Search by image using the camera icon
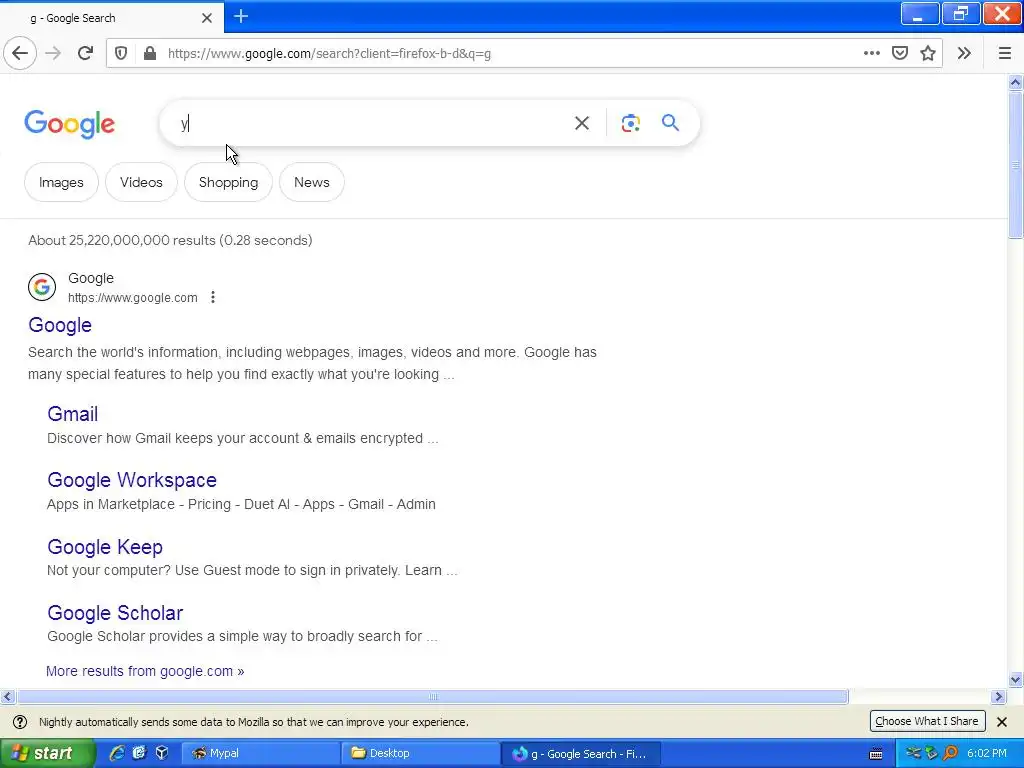 click(630, 123)
